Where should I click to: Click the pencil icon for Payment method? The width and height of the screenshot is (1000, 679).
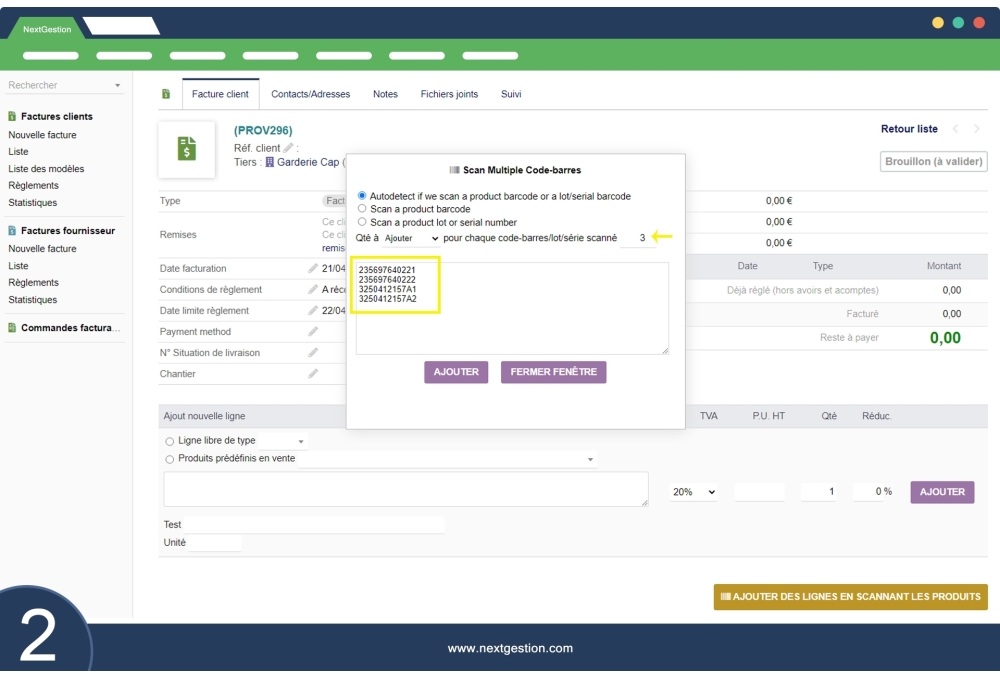313,332
